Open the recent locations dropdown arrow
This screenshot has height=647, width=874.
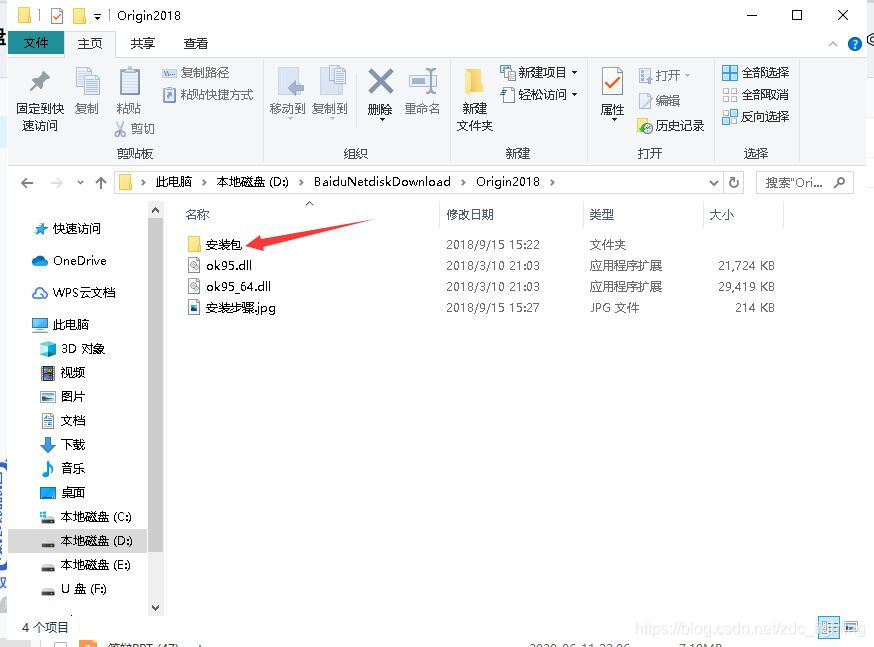(80, 183)
